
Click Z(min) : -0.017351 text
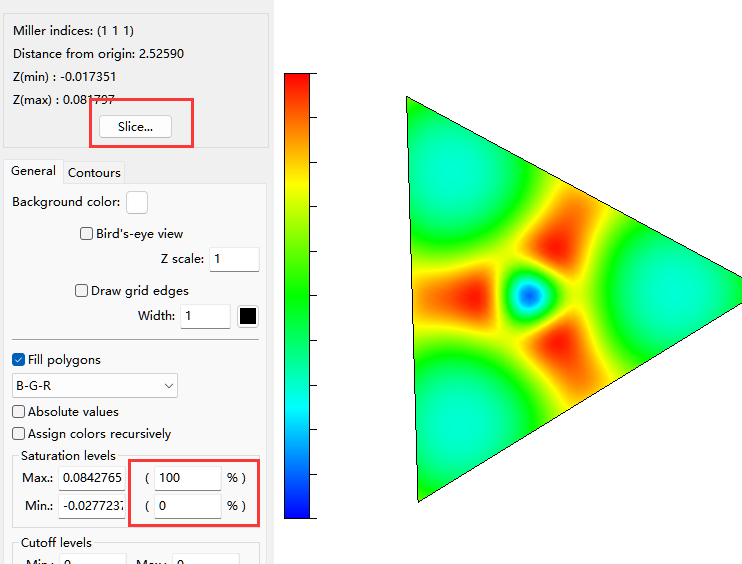coord(64,77)
